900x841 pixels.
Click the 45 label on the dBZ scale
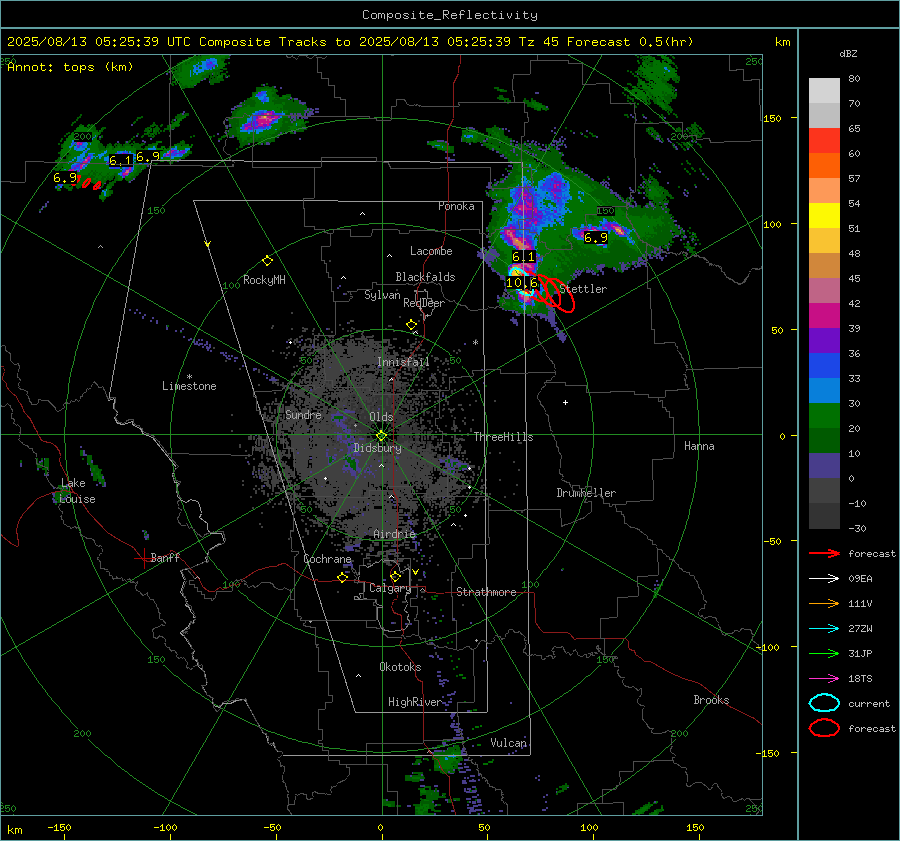coord(855,278)
